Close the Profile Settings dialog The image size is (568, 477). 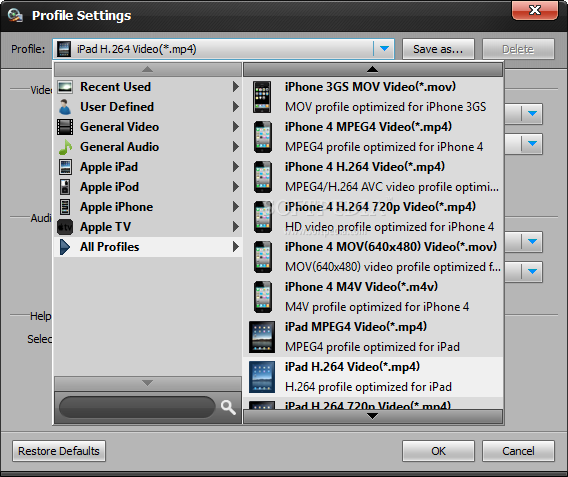[535, 10]
